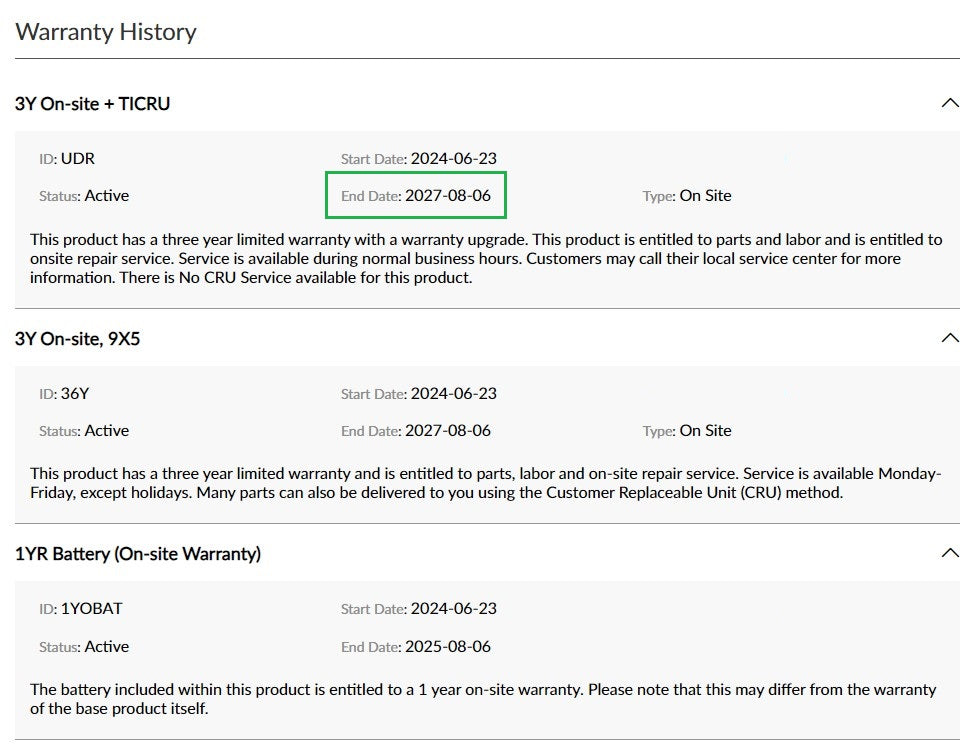This screenshot has height=750, width=976.
Task: Click Type On Site in 9X5 section
Action: [687, 430]
